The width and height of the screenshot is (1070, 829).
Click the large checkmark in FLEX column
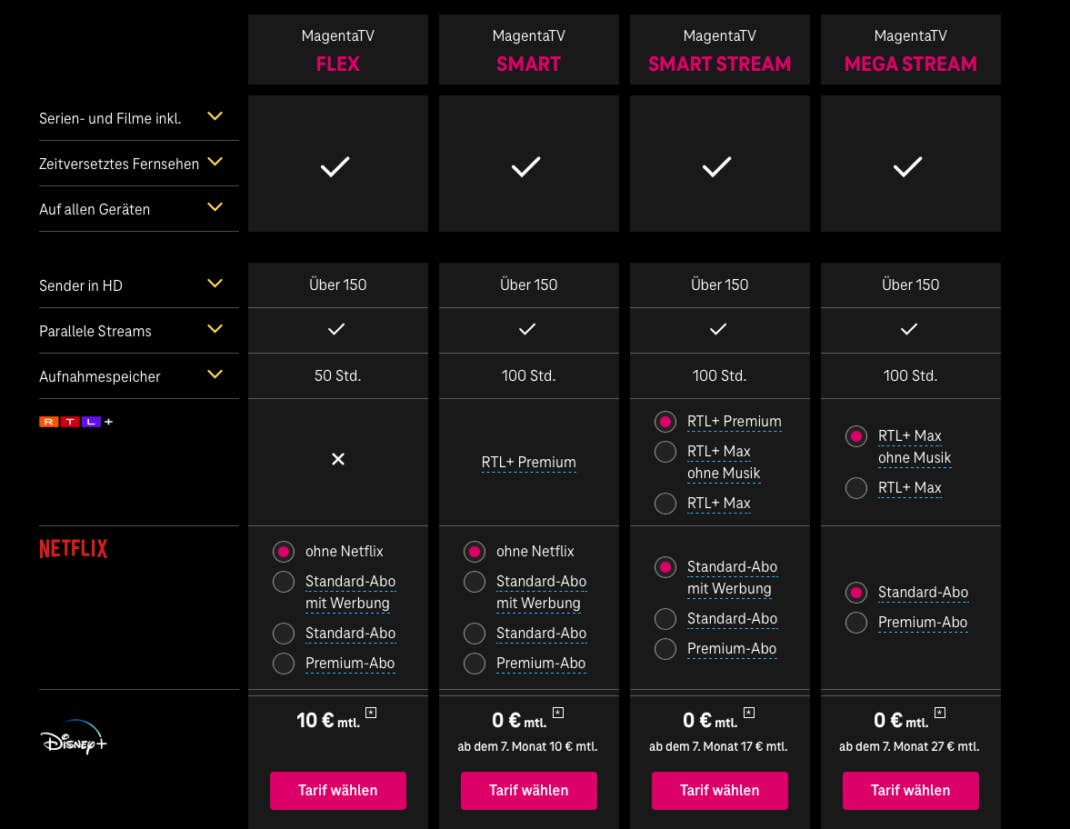[x=335, y=166]
